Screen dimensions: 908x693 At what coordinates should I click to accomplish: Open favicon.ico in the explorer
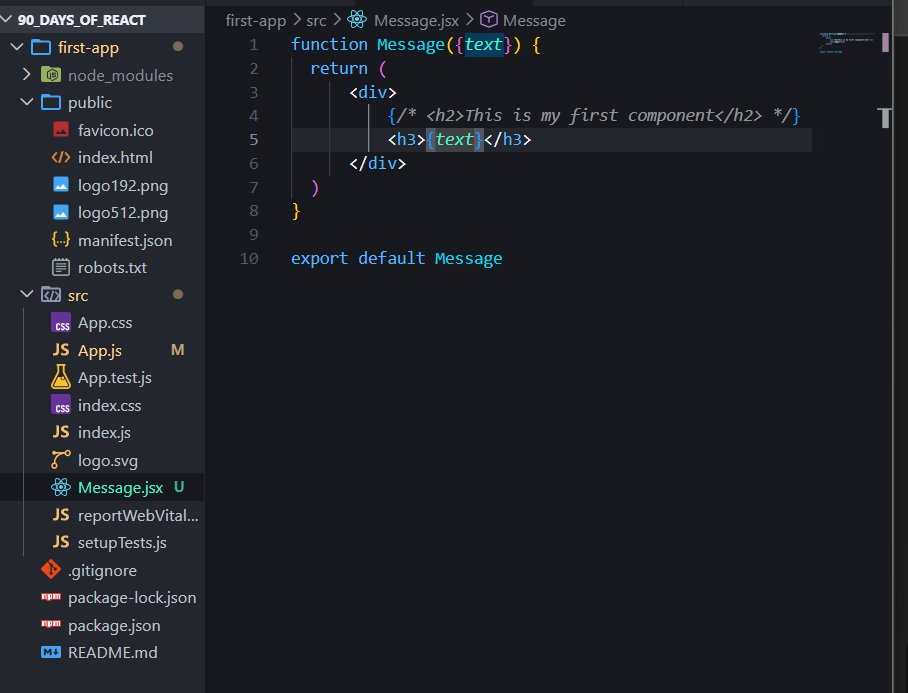(115, 130)
